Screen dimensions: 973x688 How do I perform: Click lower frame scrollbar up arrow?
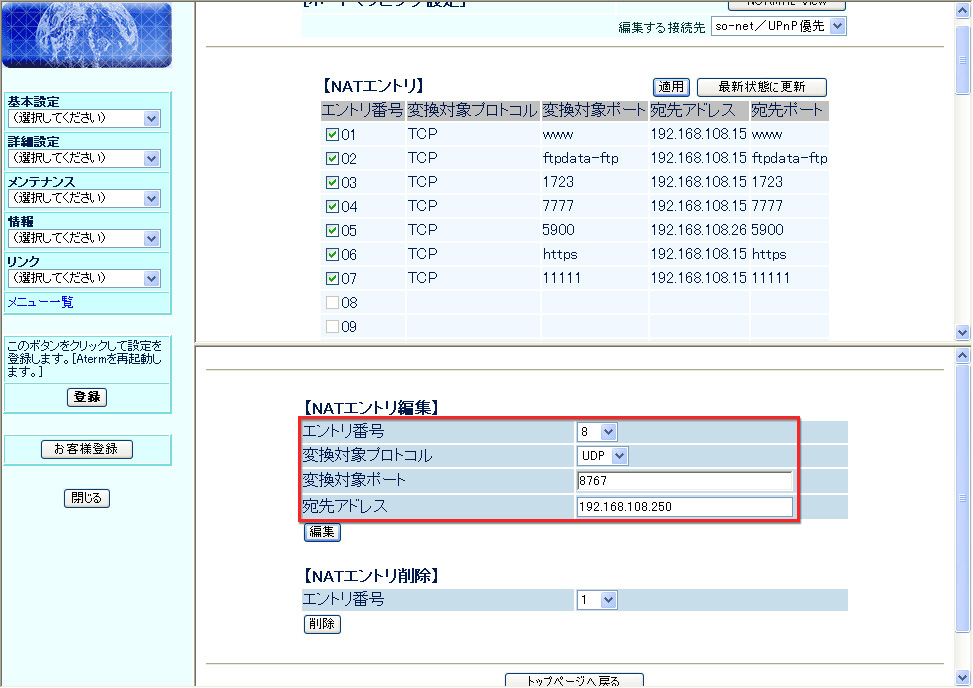[x=962, y=356]
